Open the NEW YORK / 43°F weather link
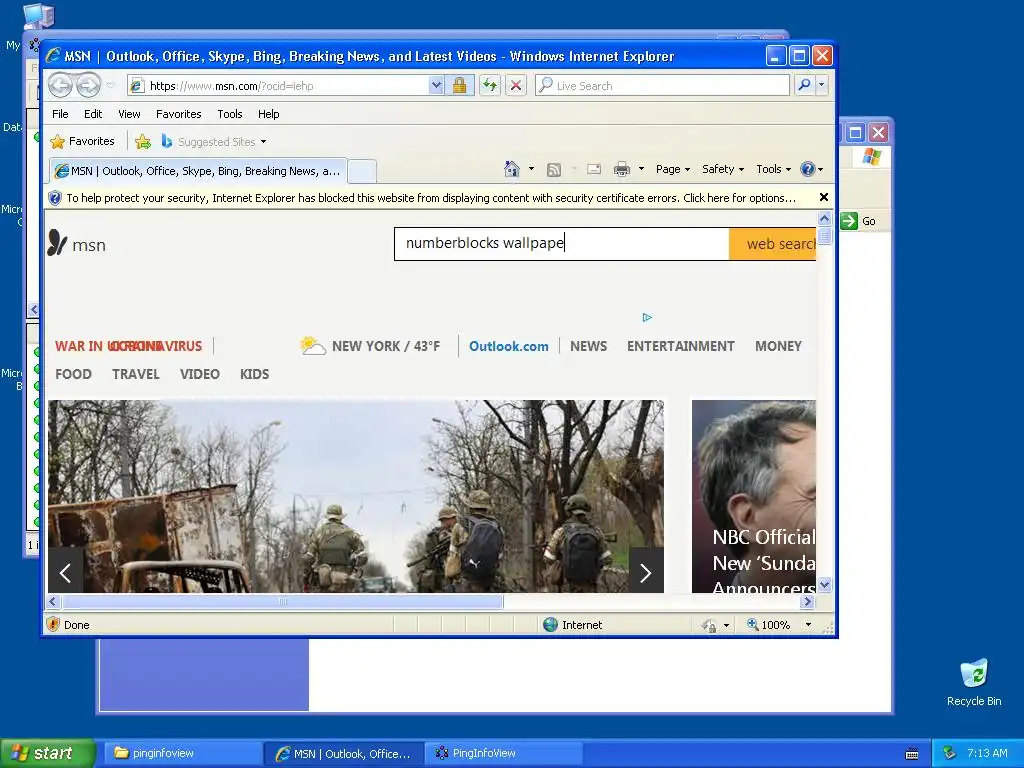 click(386, 346)
